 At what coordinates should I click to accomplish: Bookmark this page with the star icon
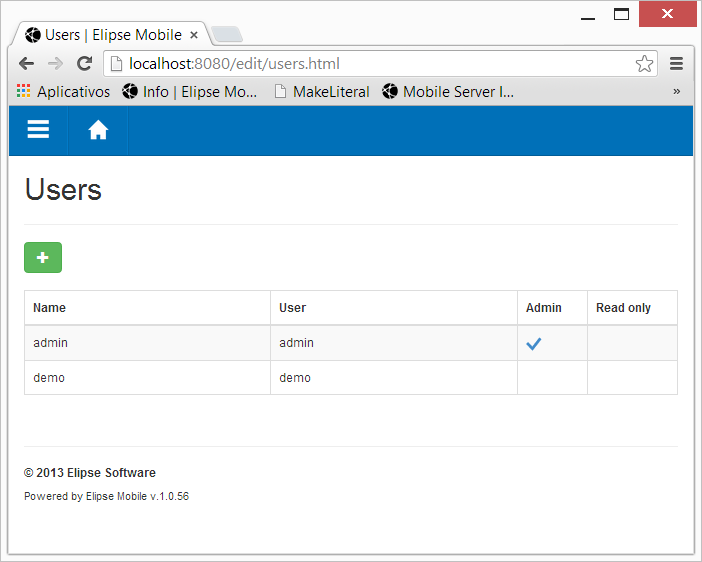(x=644, y=64)
